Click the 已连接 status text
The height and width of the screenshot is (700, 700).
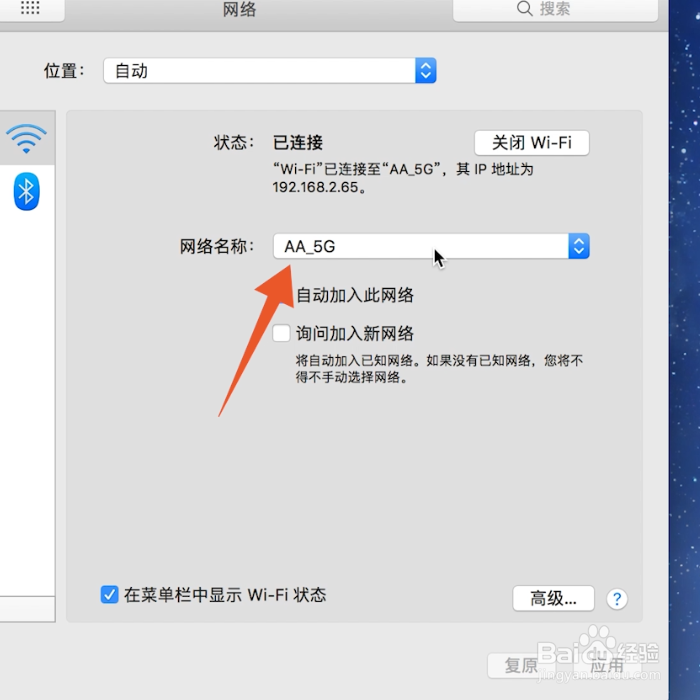point(298,143)
